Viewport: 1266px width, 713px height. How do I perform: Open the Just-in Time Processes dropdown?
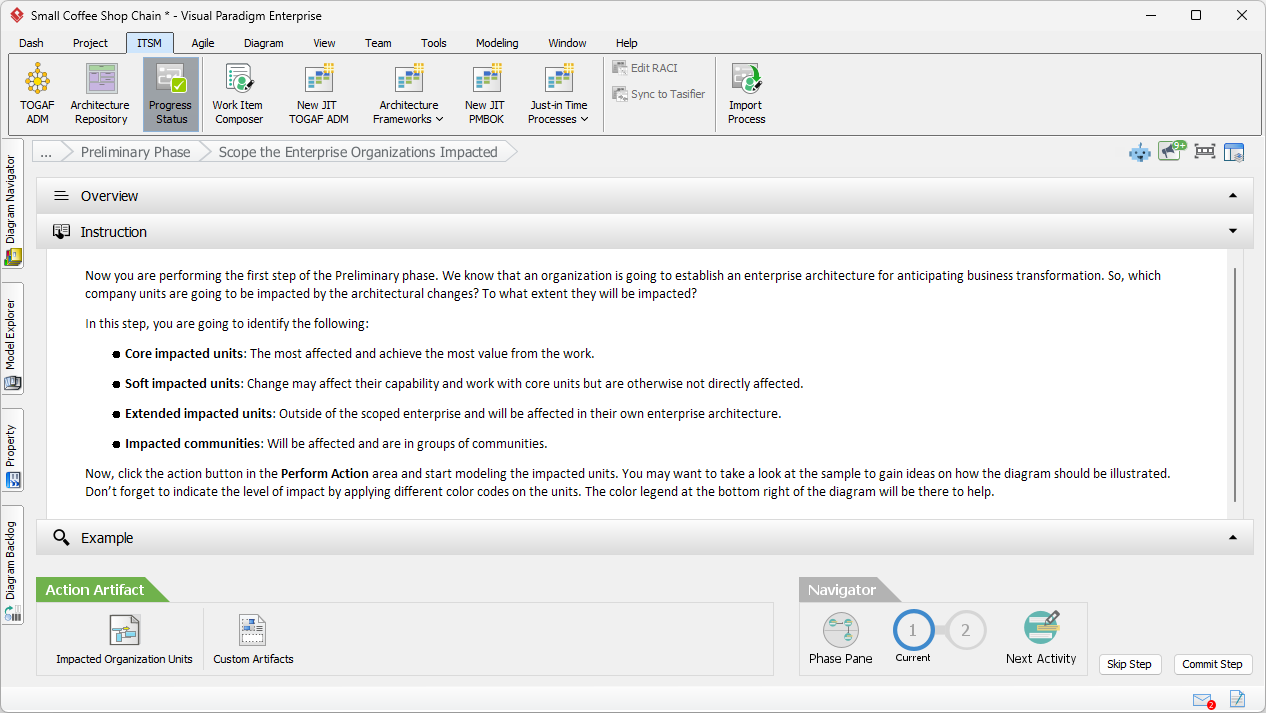point(558,93)
